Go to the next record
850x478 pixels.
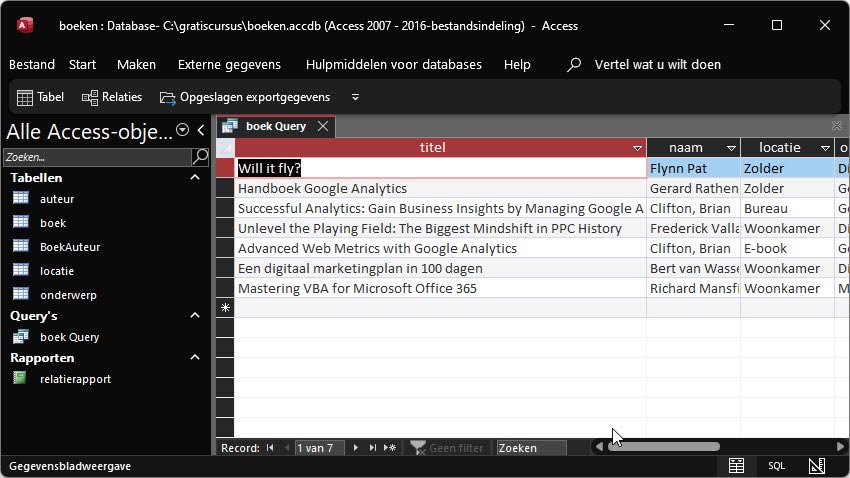pyautogui.click(x=356, y=448)
